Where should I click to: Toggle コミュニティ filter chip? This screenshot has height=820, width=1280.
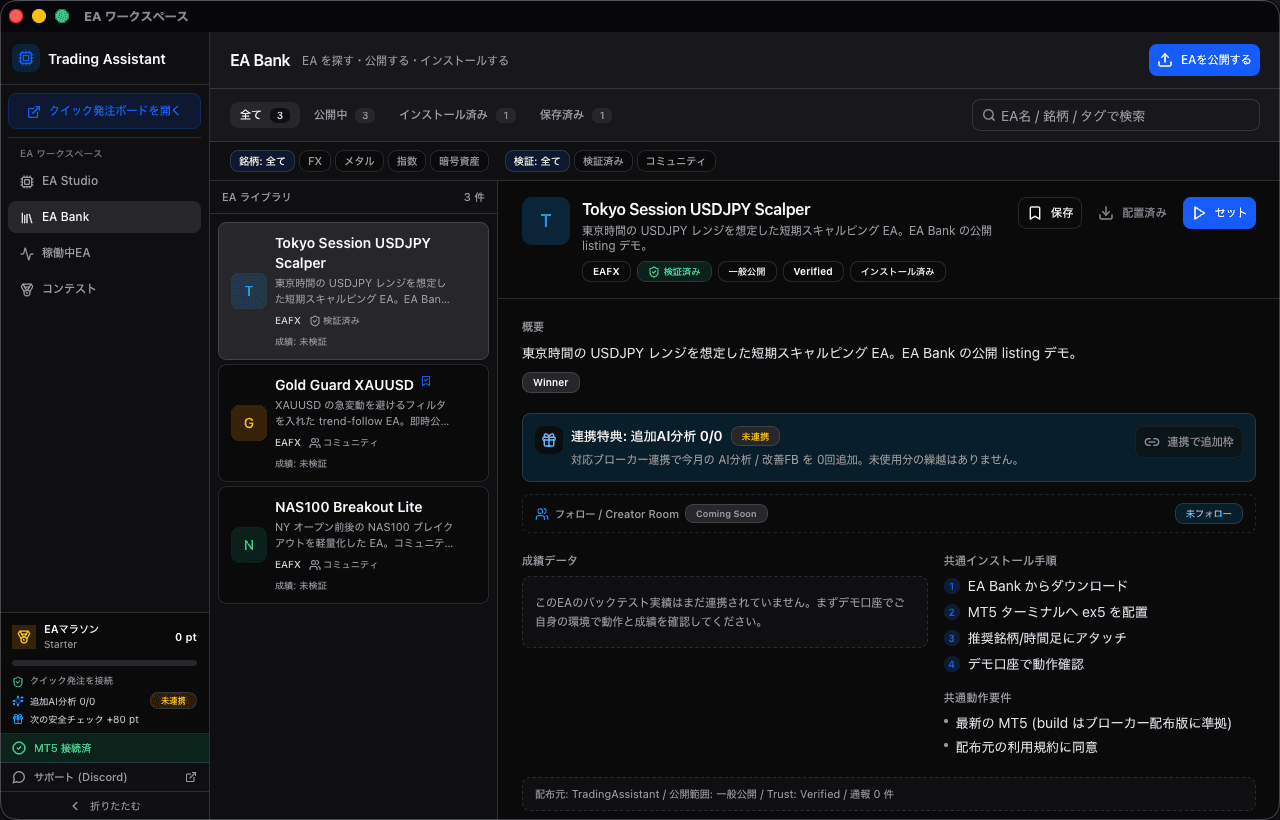point(676,161)
